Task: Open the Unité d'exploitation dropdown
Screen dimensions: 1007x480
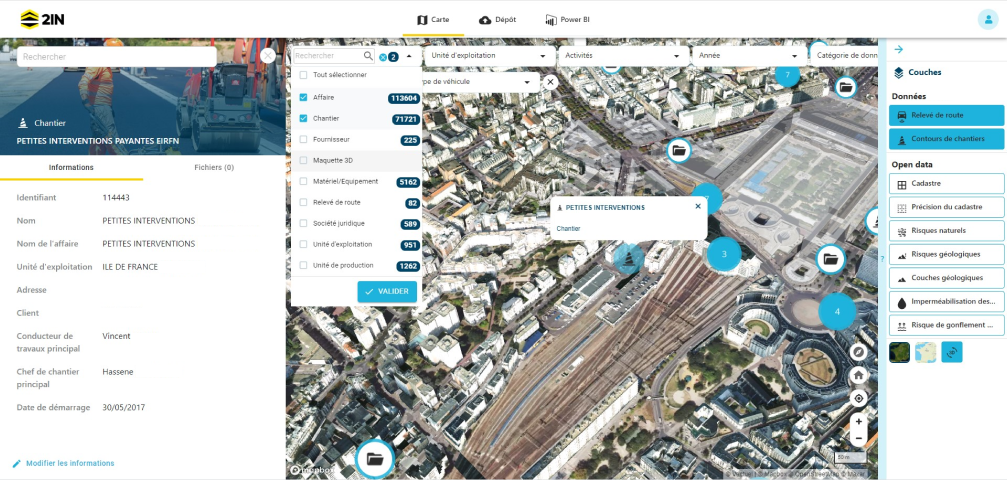Action: click(489, 56)
